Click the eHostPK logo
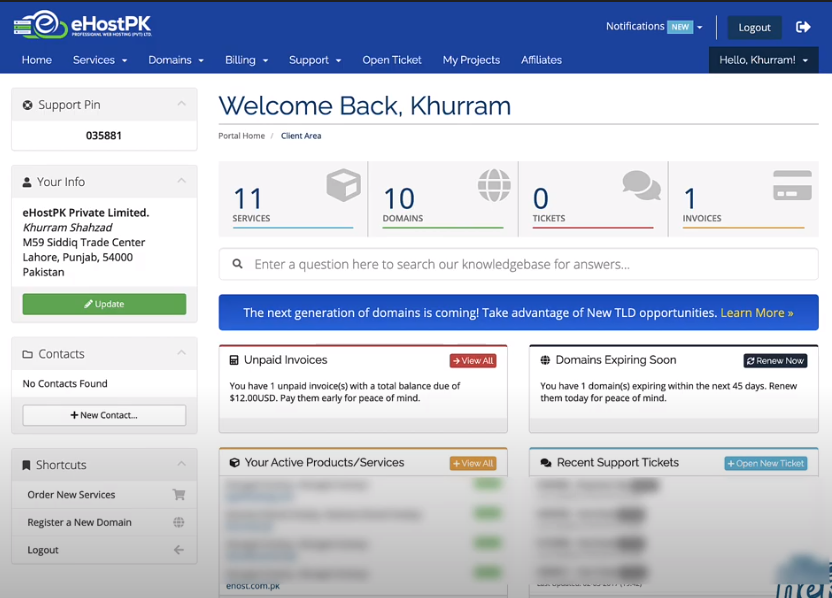This screenshot has width=832, height=598. 83,24
